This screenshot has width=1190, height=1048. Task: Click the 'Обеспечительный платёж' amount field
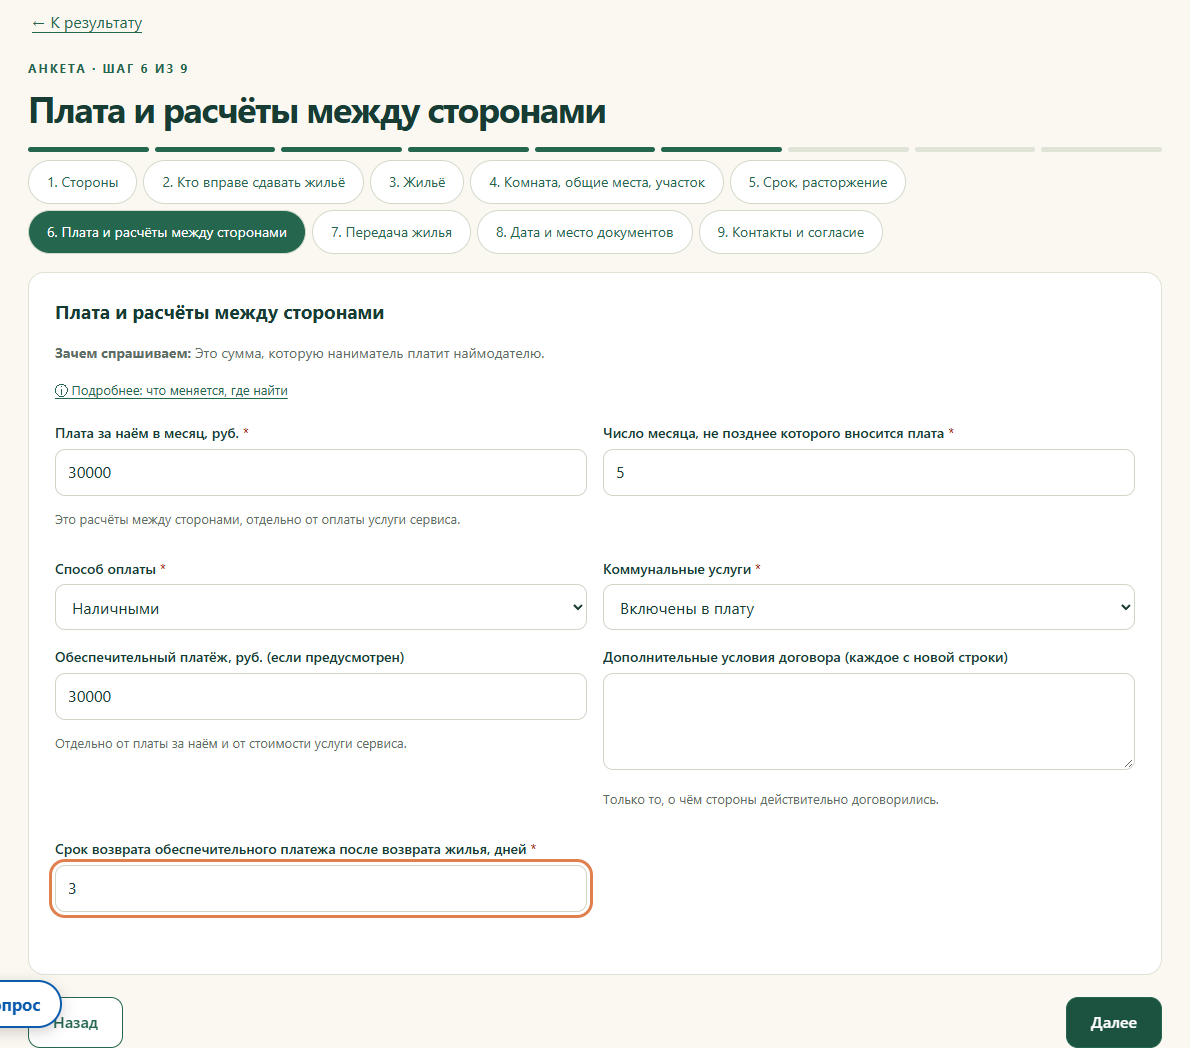pyautogui.click(x=320, y=697)
